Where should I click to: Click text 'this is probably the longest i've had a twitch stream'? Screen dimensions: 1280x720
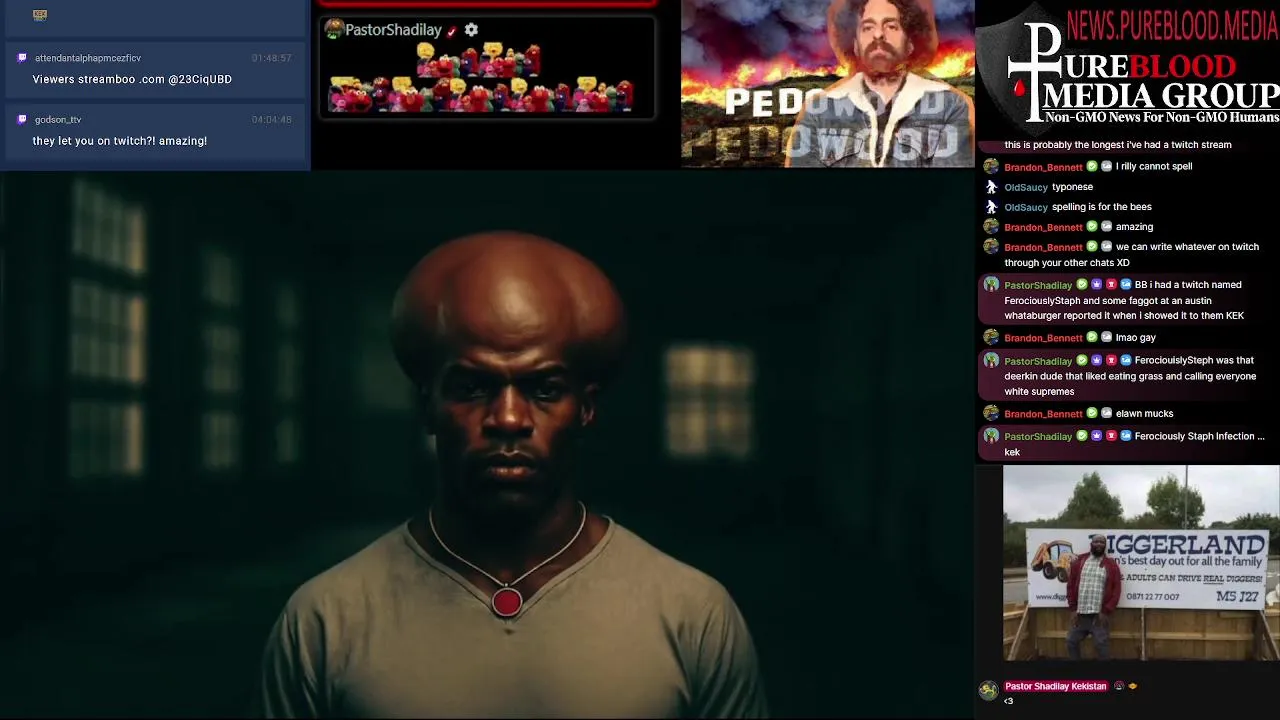[1118, 145]
